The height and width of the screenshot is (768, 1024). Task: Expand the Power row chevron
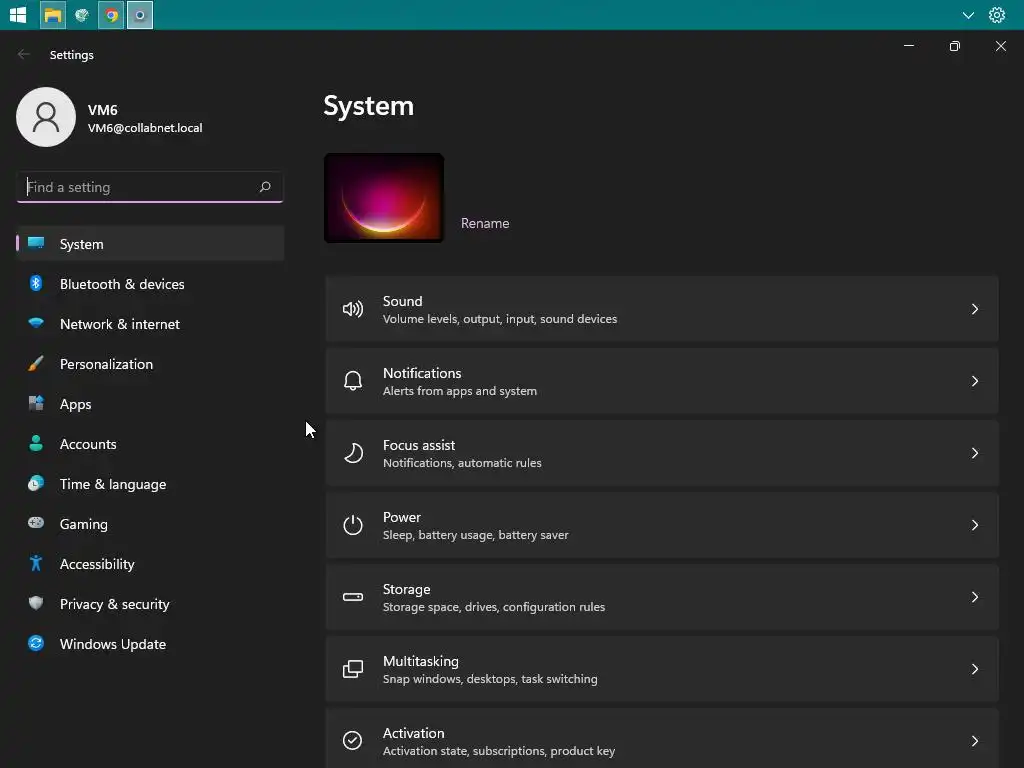click(974, 525)
